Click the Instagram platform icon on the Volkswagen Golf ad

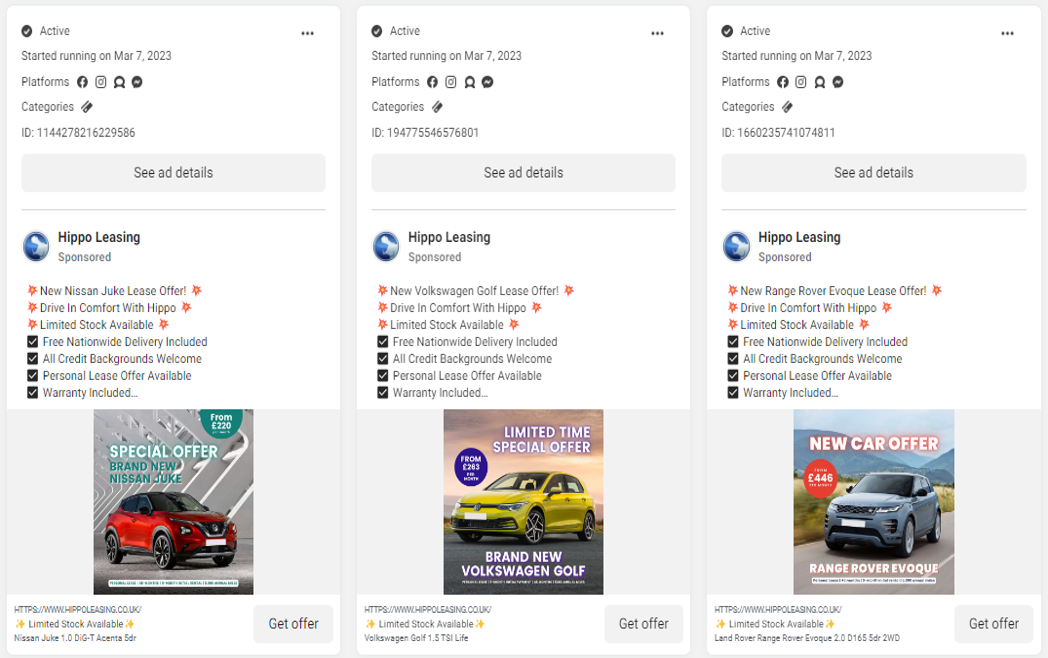point(450,82)
